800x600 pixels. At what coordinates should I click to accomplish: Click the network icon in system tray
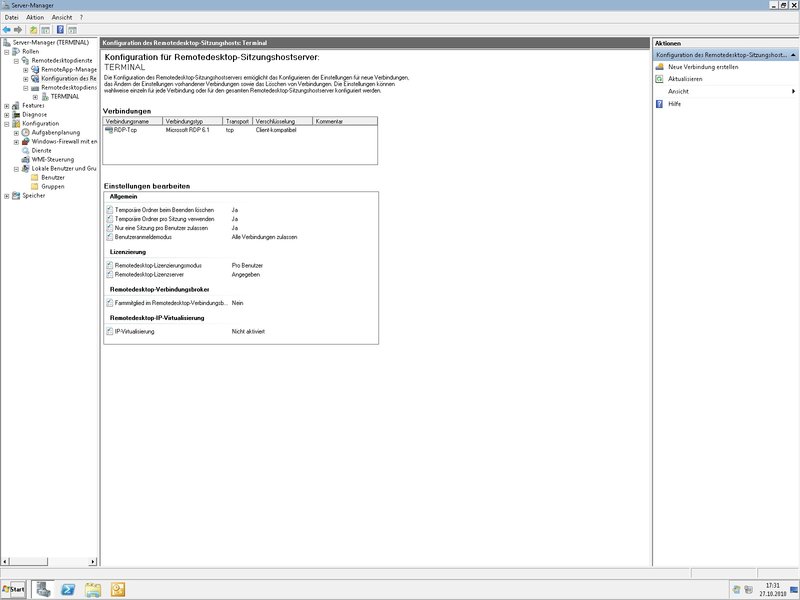[x=748, y=590]
